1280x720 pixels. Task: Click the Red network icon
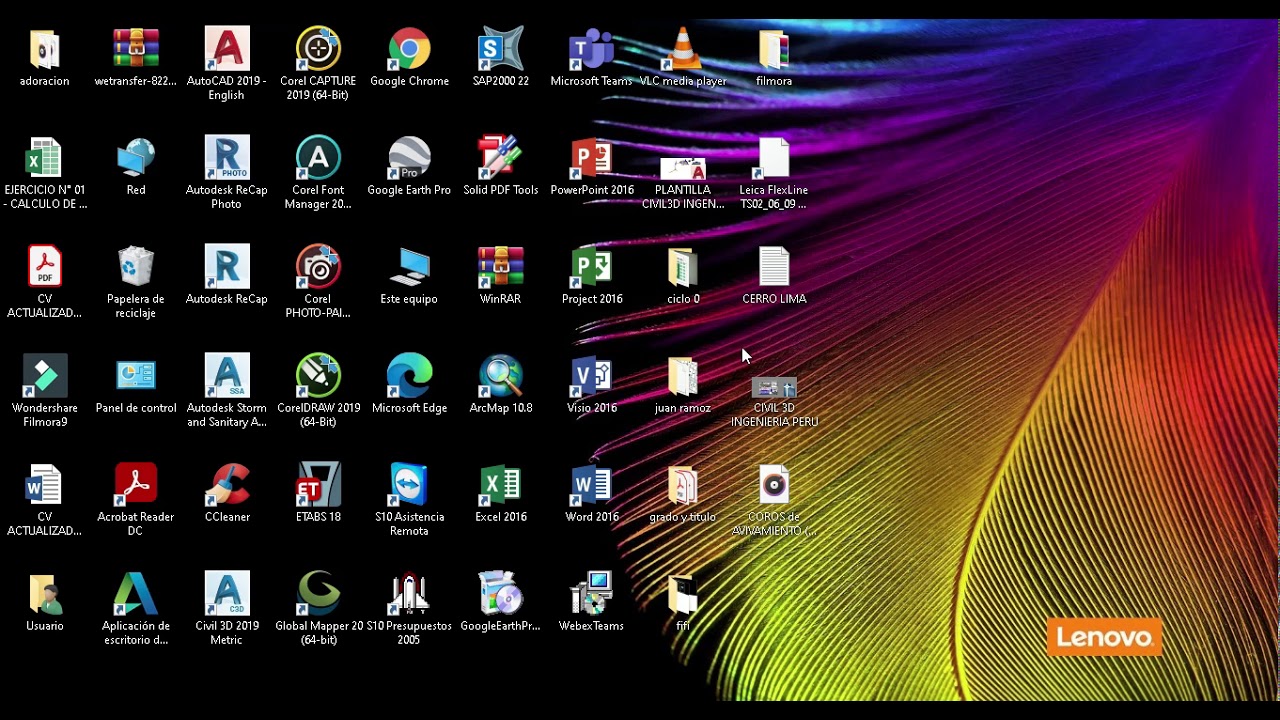(x=136, y=158)
